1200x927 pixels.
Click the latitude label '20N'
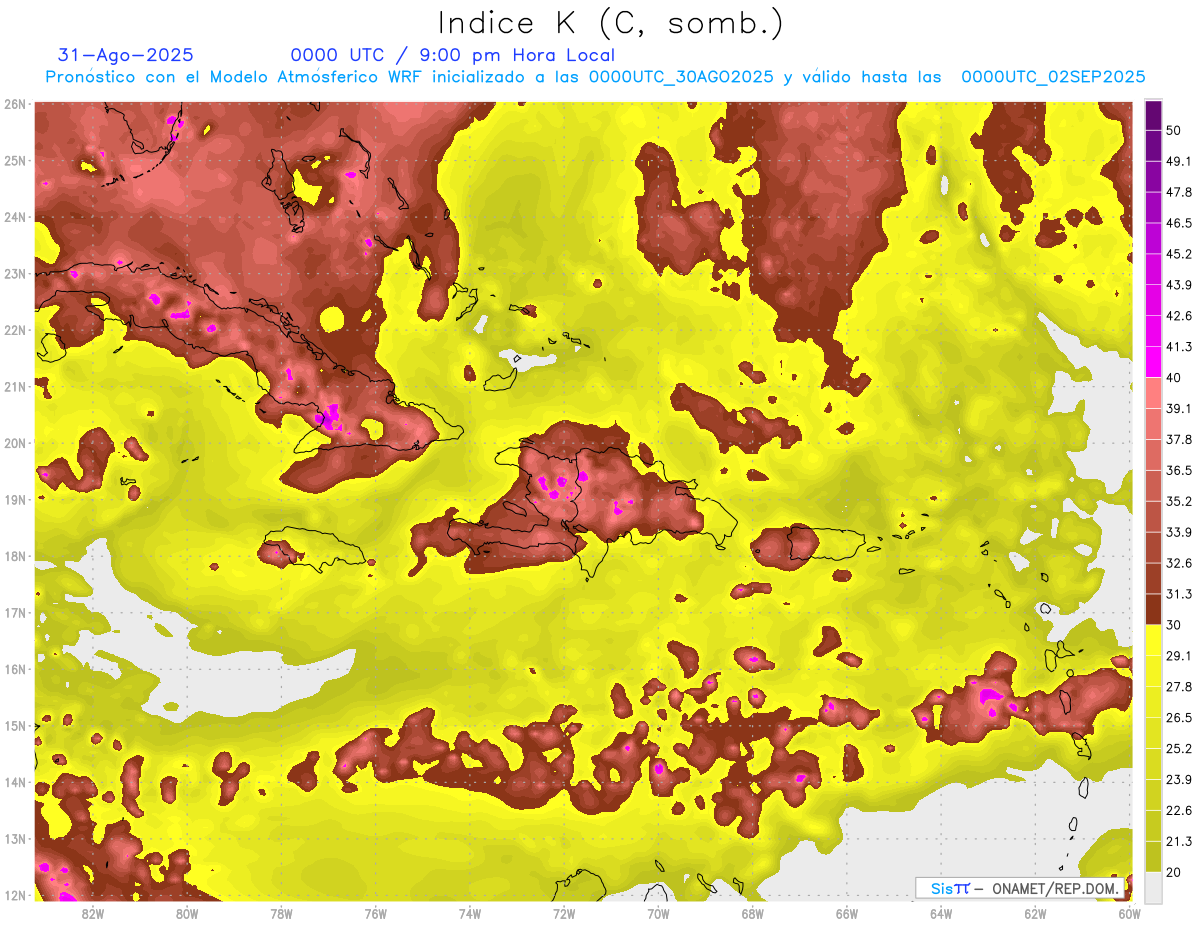pyautogui.click(x=16, y=443)
